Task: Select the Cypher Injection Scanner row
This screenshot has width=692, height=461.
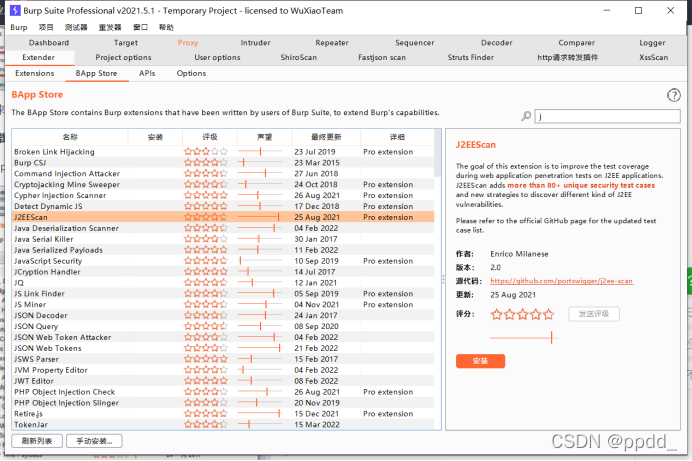Action: coord(223,195)
